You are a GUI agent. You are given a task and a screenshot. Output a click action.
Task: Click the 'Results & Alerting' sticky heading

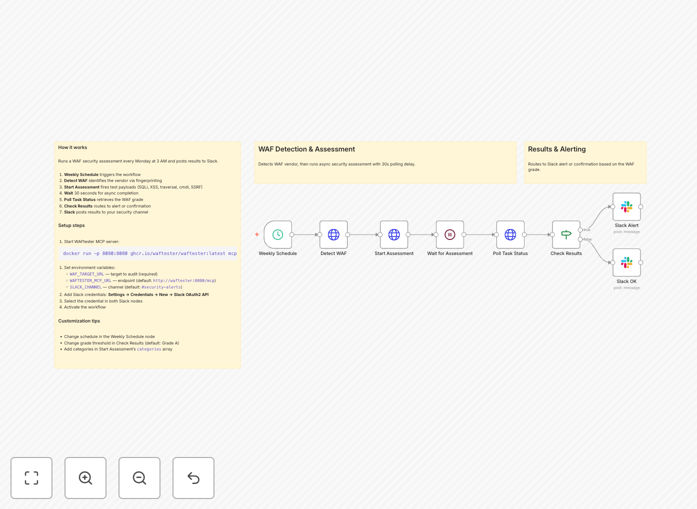(x=557, y=149)
